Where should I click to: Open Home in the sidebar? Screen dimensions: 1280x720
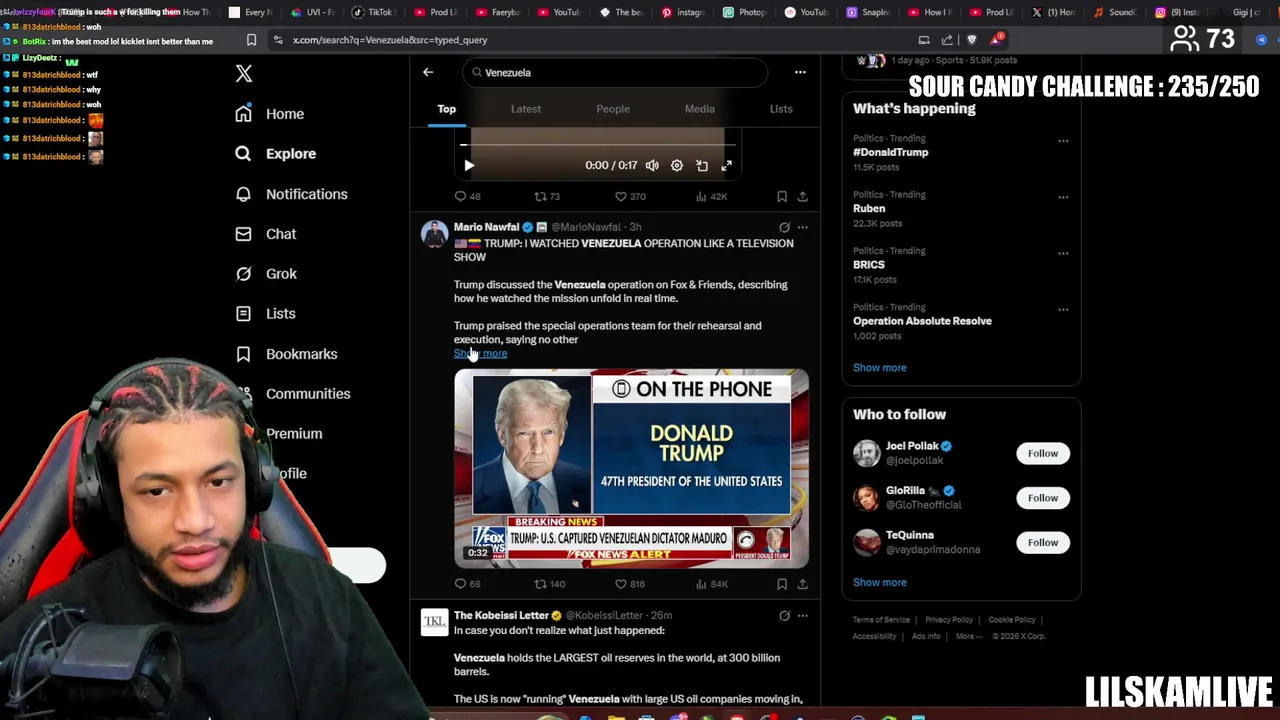(x=269, y=114)
